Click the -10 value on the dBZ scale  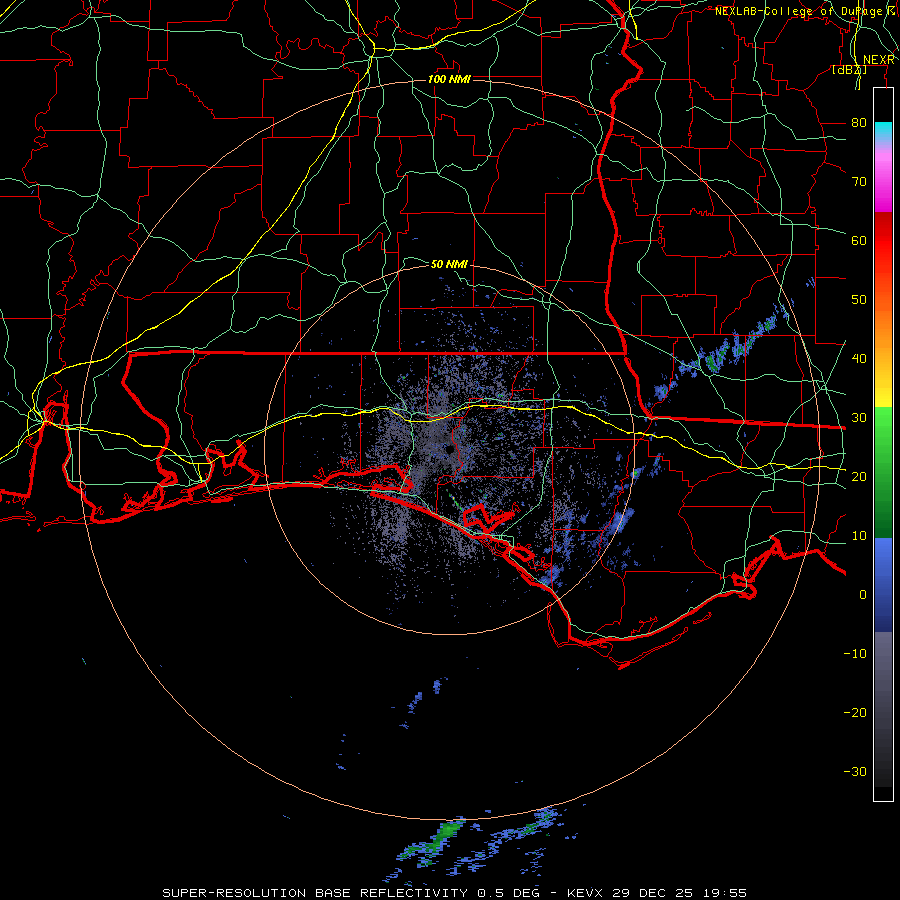point(855,654)
